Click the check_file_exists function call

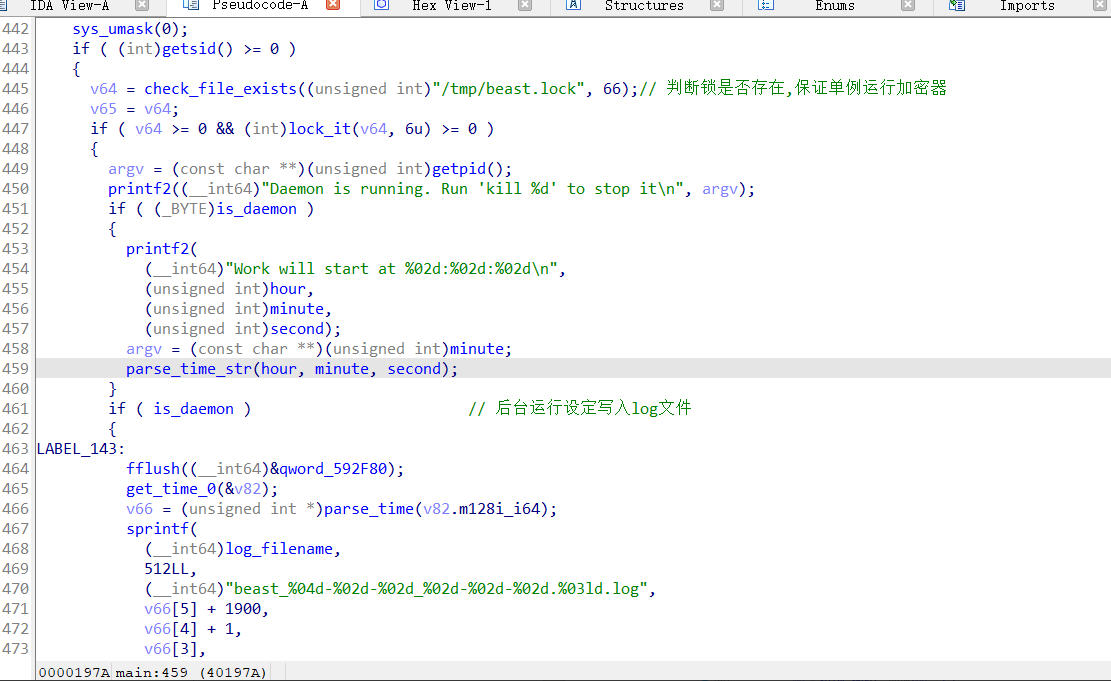point(220,89)
